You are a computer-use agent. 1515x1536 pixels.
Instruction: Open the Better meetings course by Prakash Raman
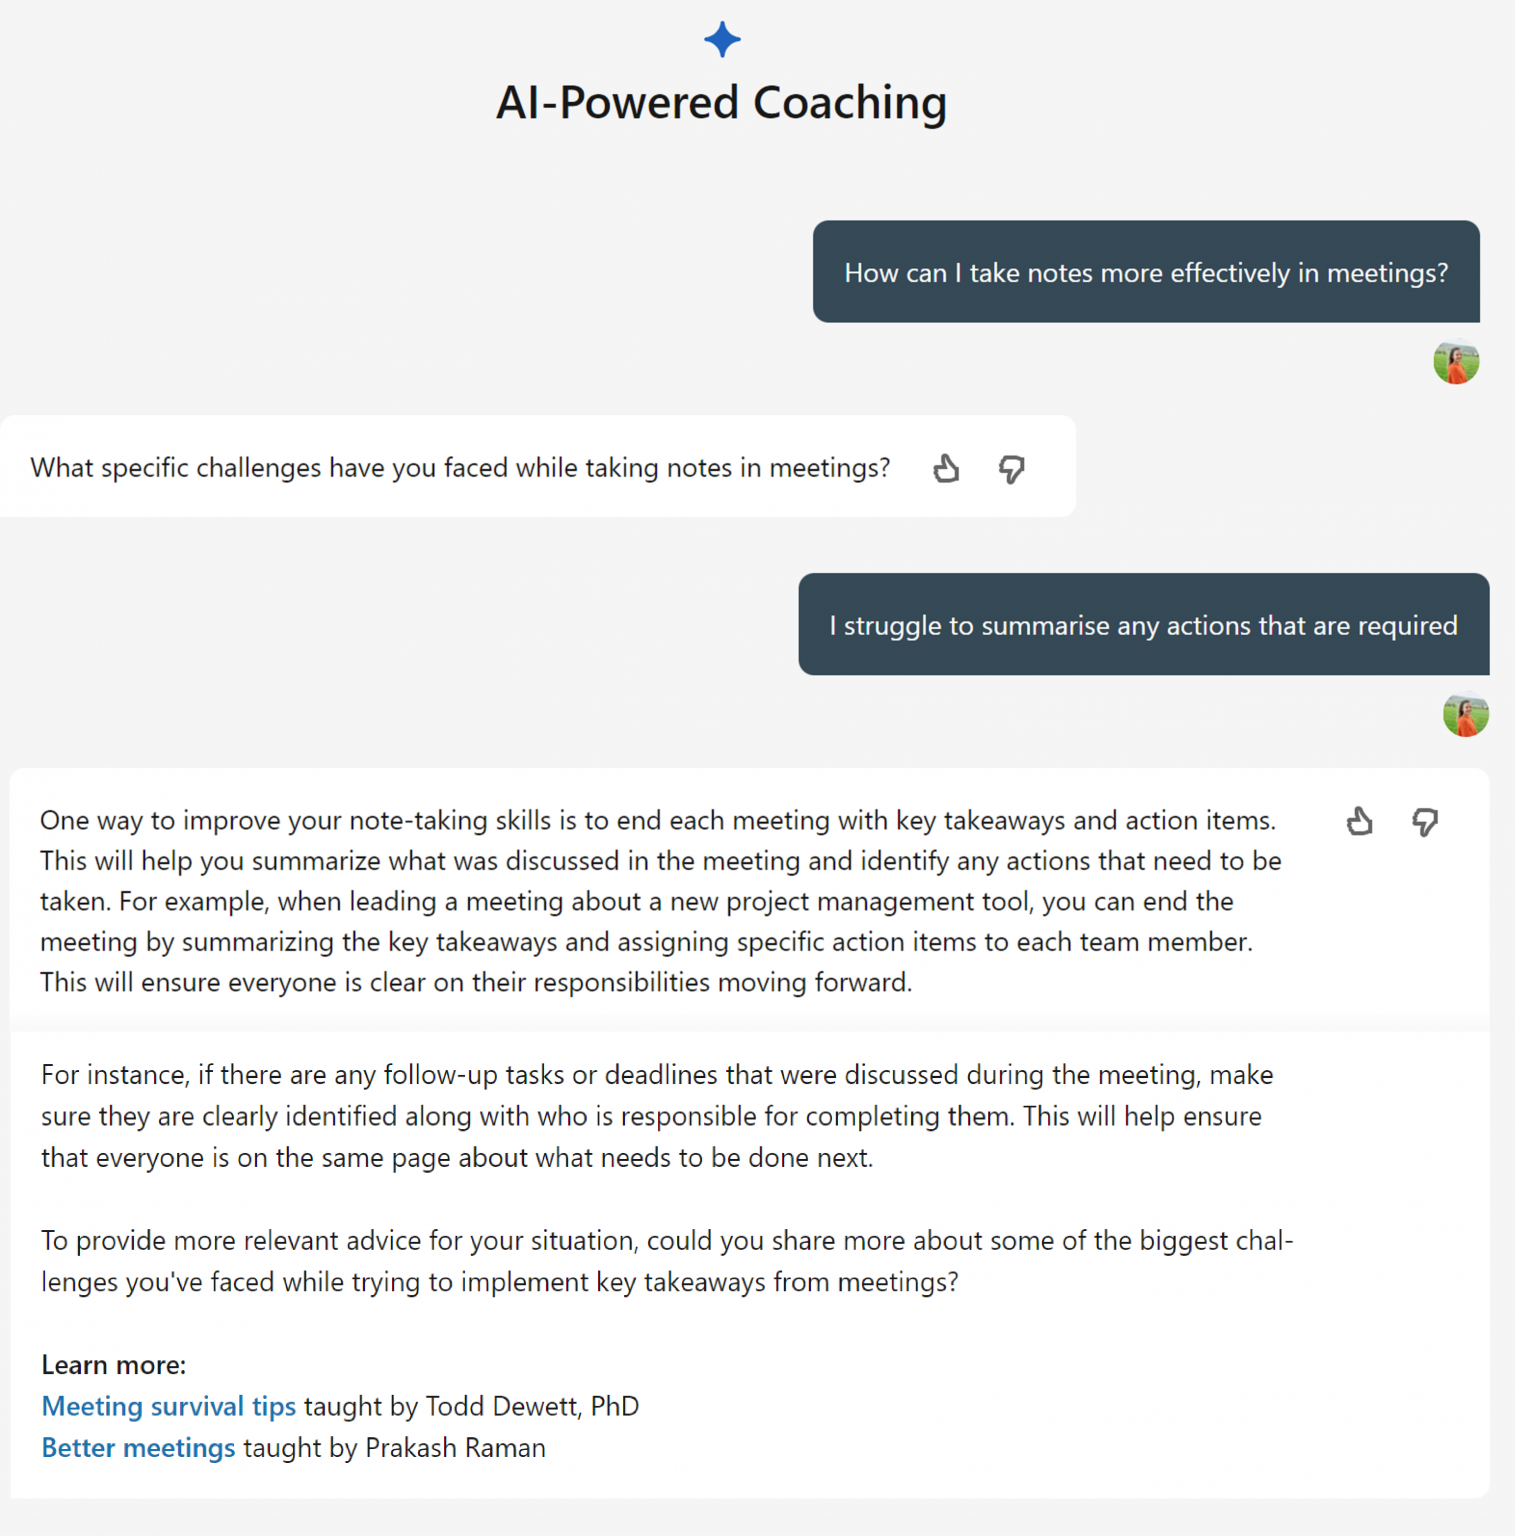click(x=138, y=1448)
